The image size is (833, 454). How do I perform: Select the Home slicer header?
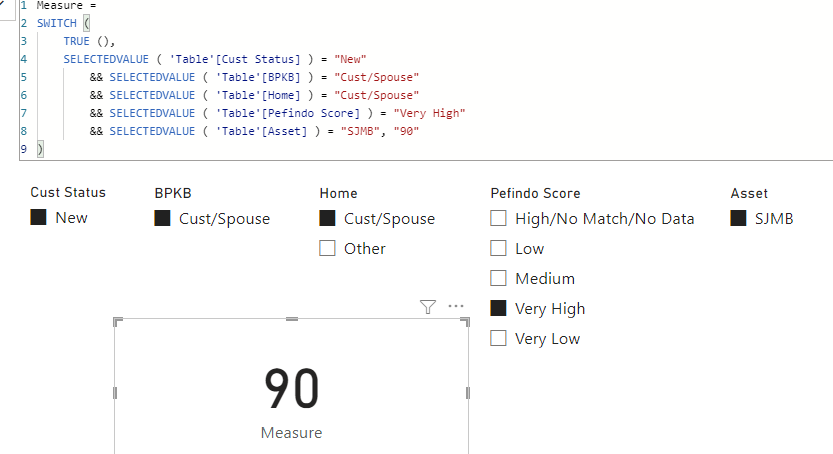pyautogui.click(x=338, y=193)
